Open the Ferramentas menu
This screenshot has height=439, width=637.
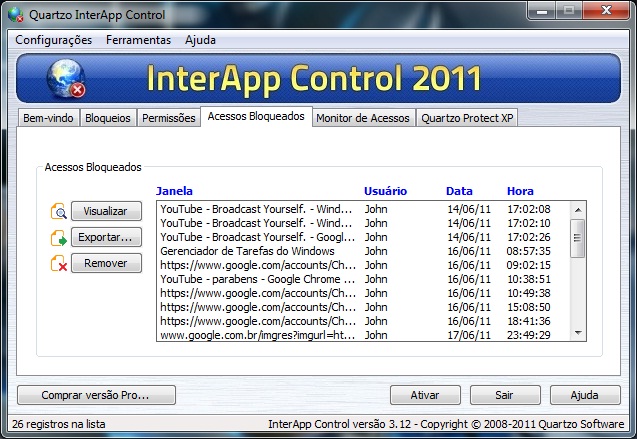coord(138,40)
